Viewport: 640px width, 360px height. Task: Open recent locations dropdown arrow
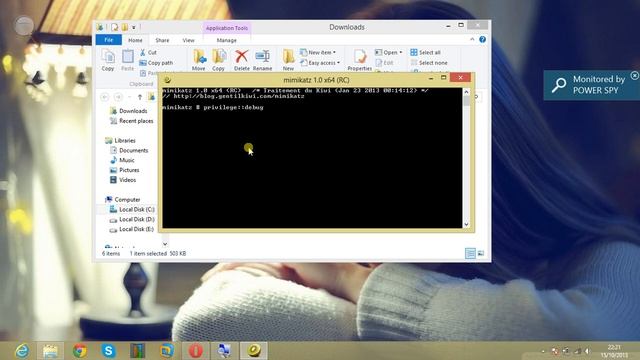click(x=130, y=97)
